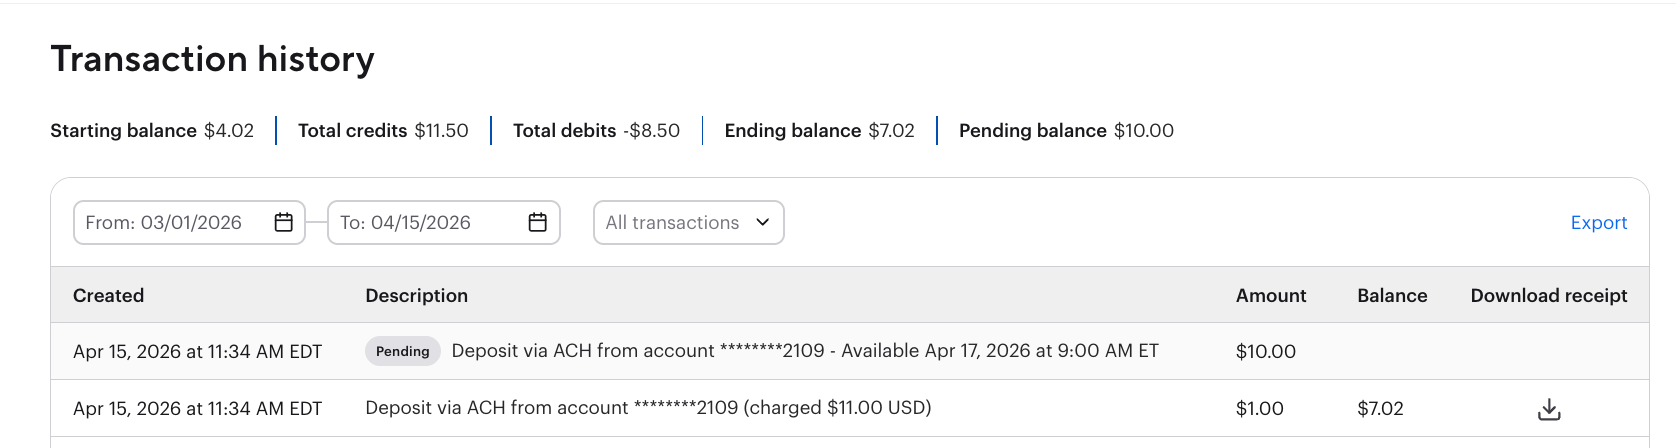Click the All transactions dropdown chevron
Screen dimensions: 1676x448
[763, 222]
